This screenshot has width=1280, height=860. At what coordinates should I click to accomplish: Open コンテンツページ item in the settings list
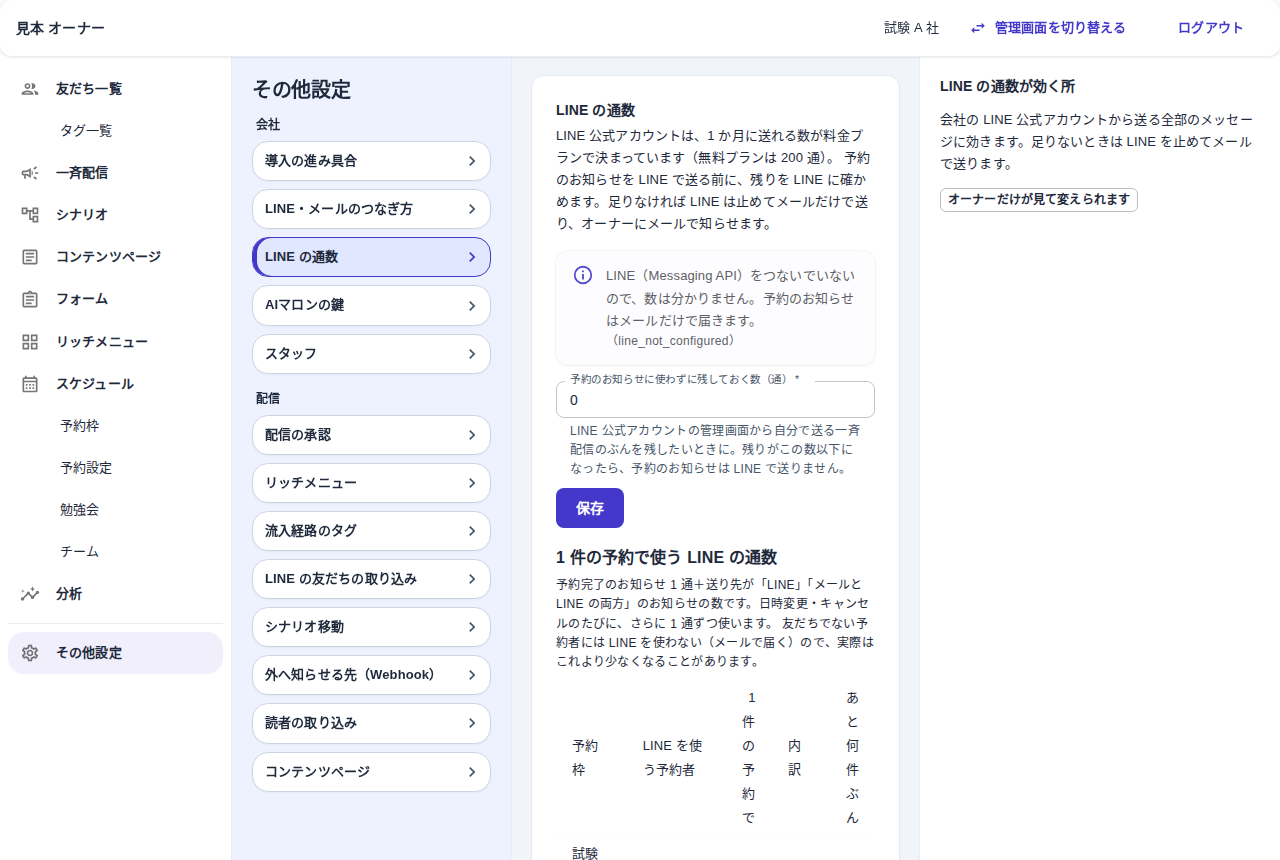tap(371, 772)
